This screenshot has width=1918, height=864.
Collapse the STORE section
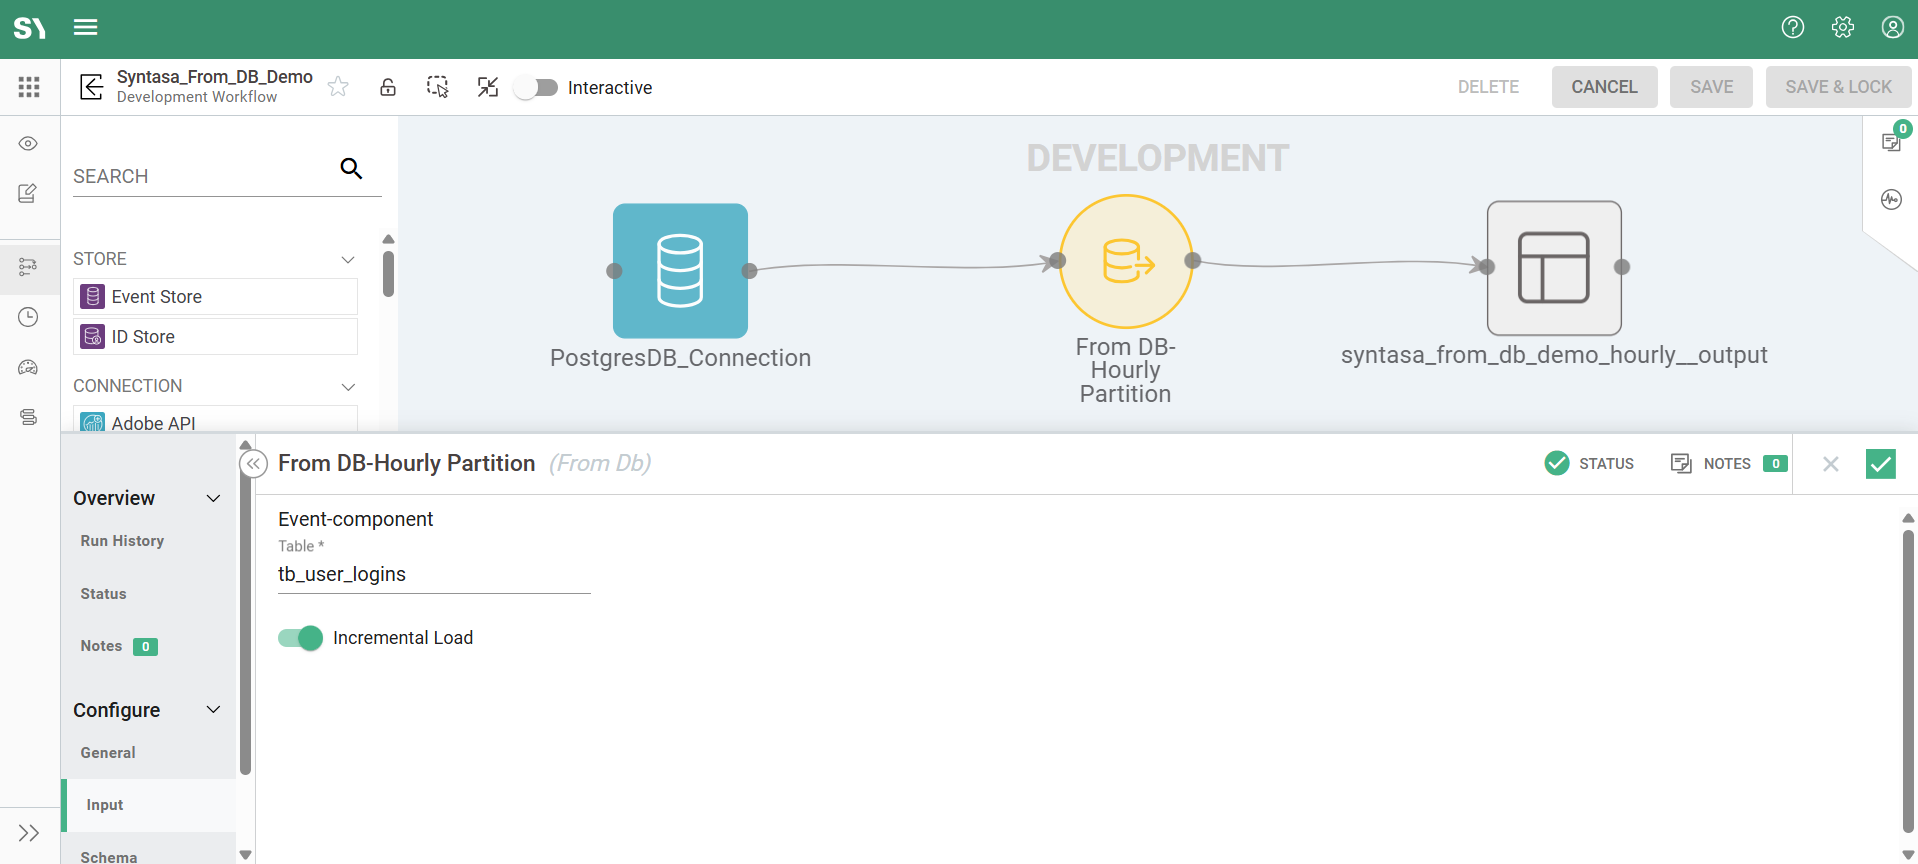point(348,259)
